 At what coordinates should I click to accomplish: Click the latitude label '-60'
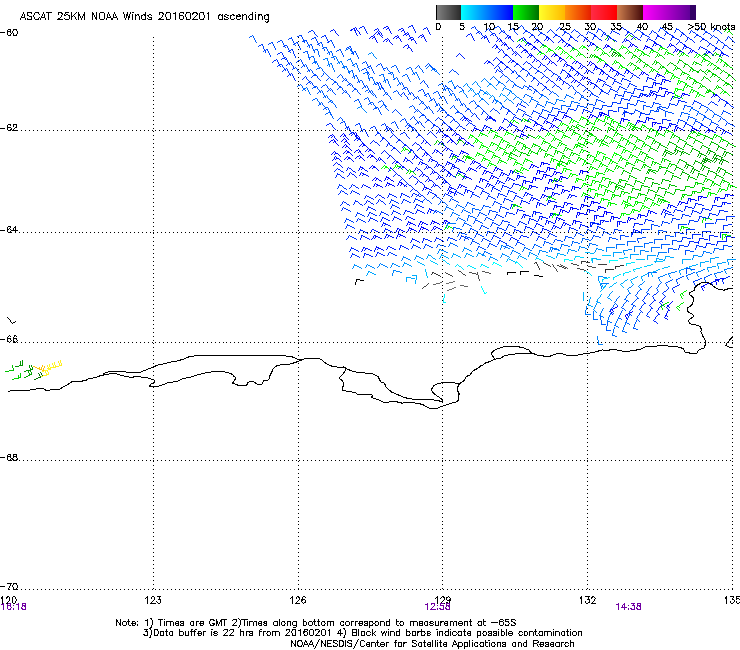coord(9,33)
